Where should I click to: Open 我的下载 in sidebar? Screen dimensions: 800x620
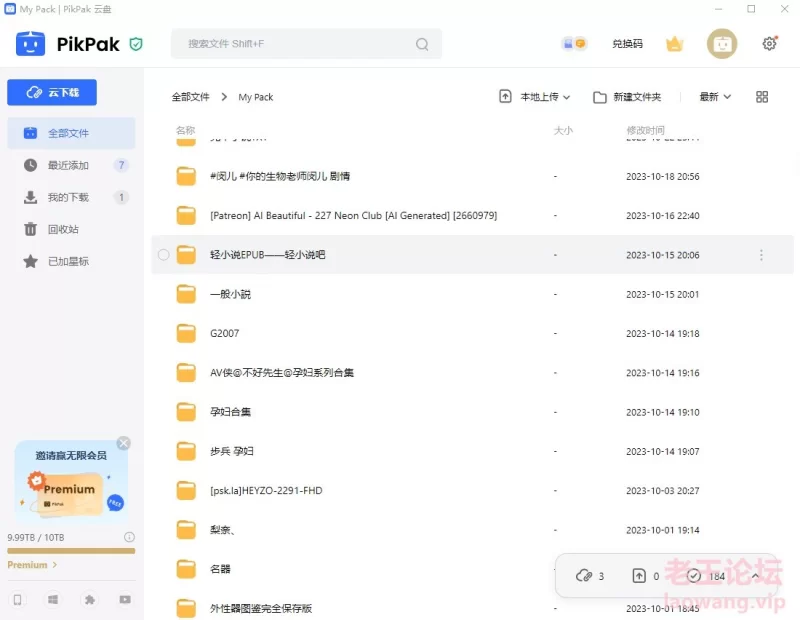click(x=71, y=197)
